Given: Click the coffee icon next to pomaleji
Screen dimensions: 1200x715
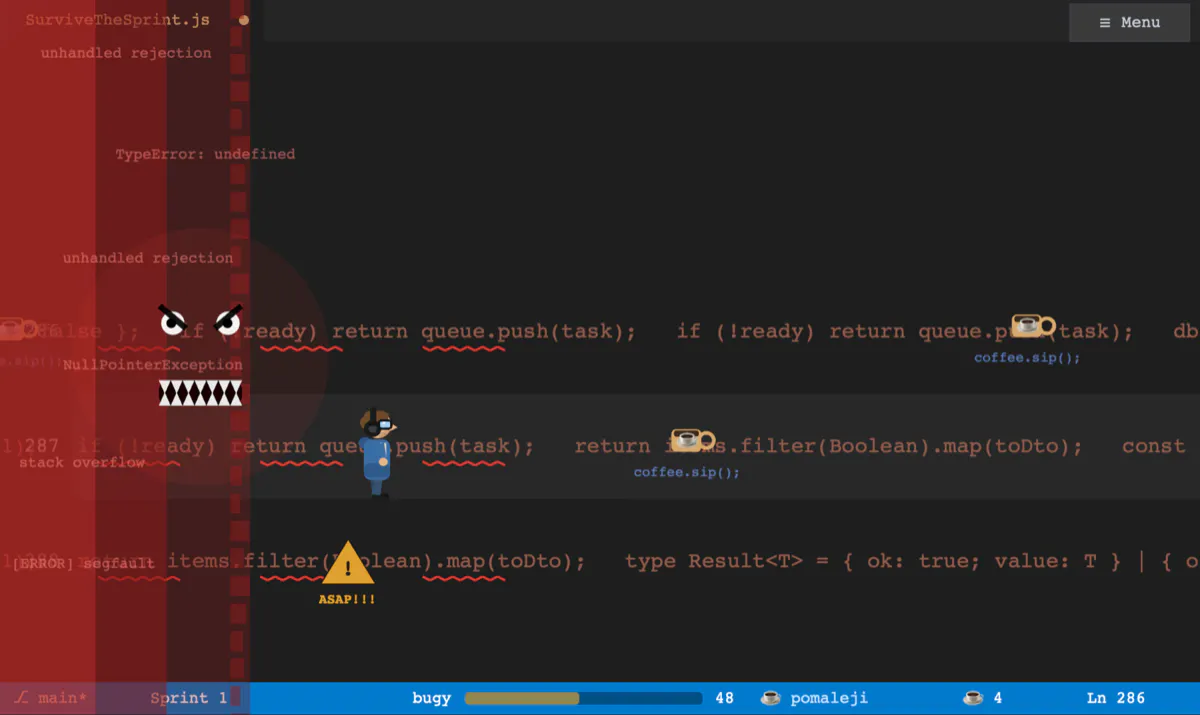Looking at the screenshot, I should (770, 698).
